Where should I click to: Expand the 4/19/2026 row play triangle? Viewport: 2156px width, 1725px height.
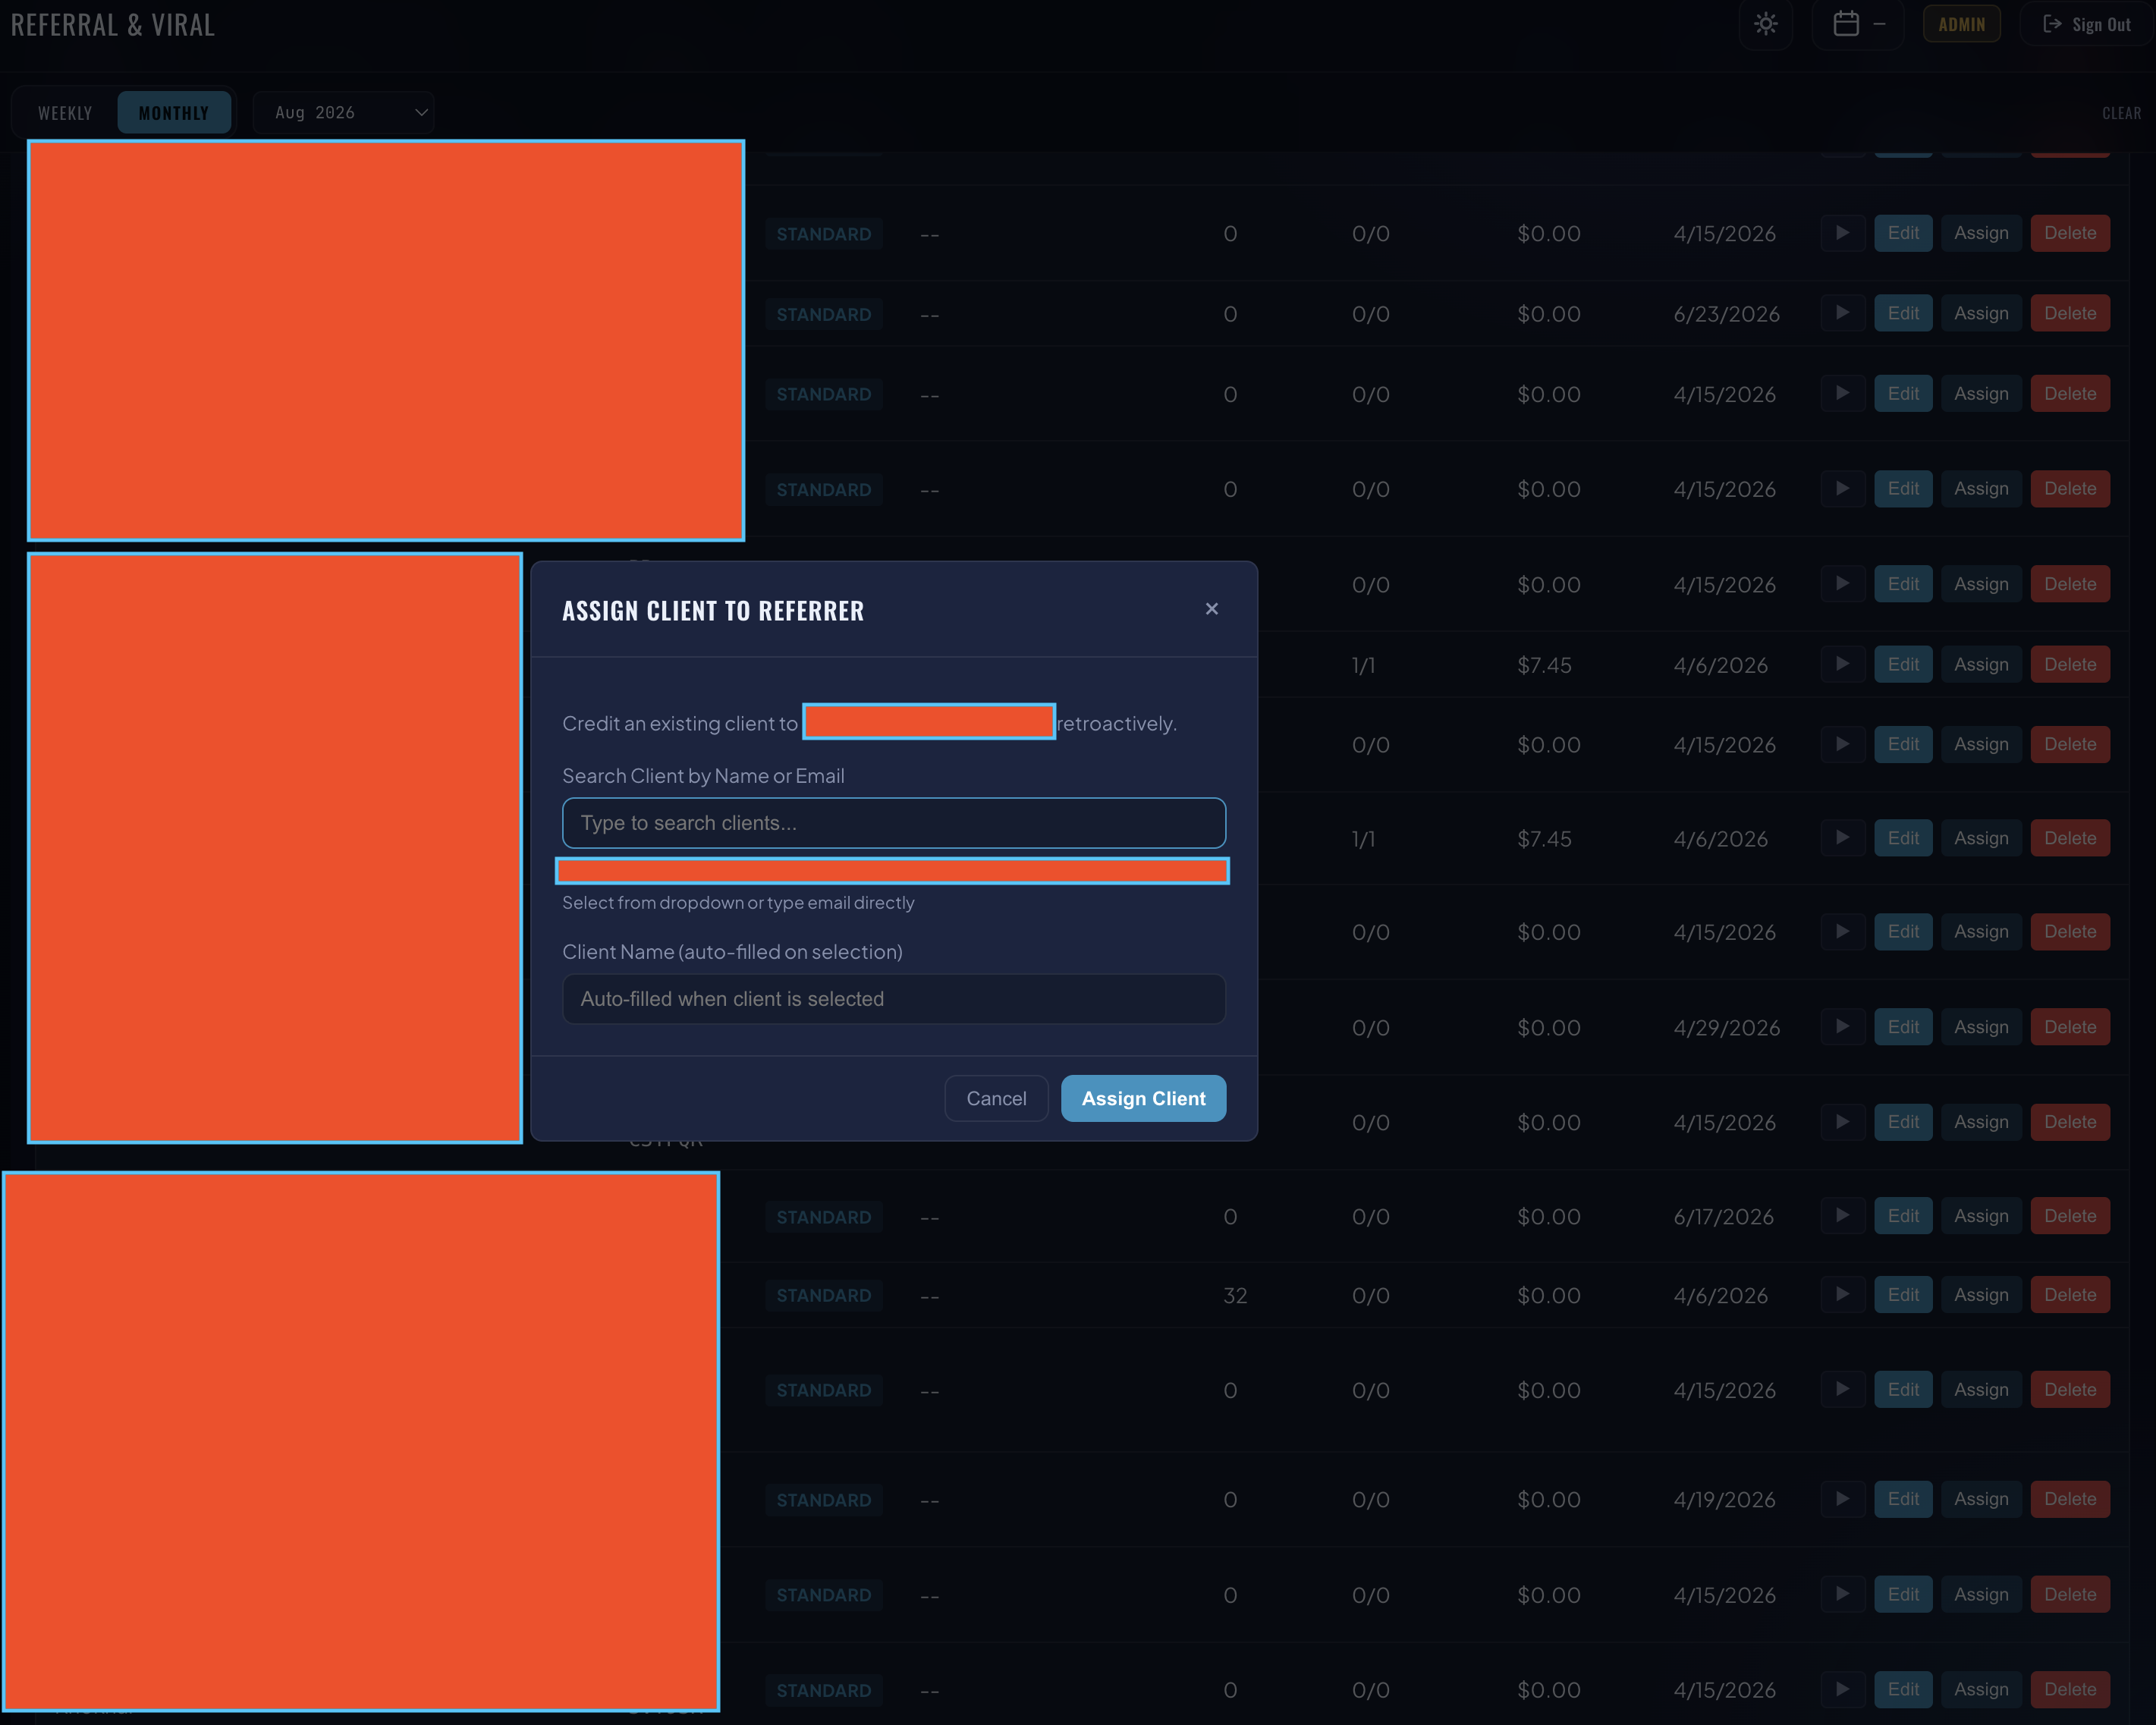tap(1842, 1499)
